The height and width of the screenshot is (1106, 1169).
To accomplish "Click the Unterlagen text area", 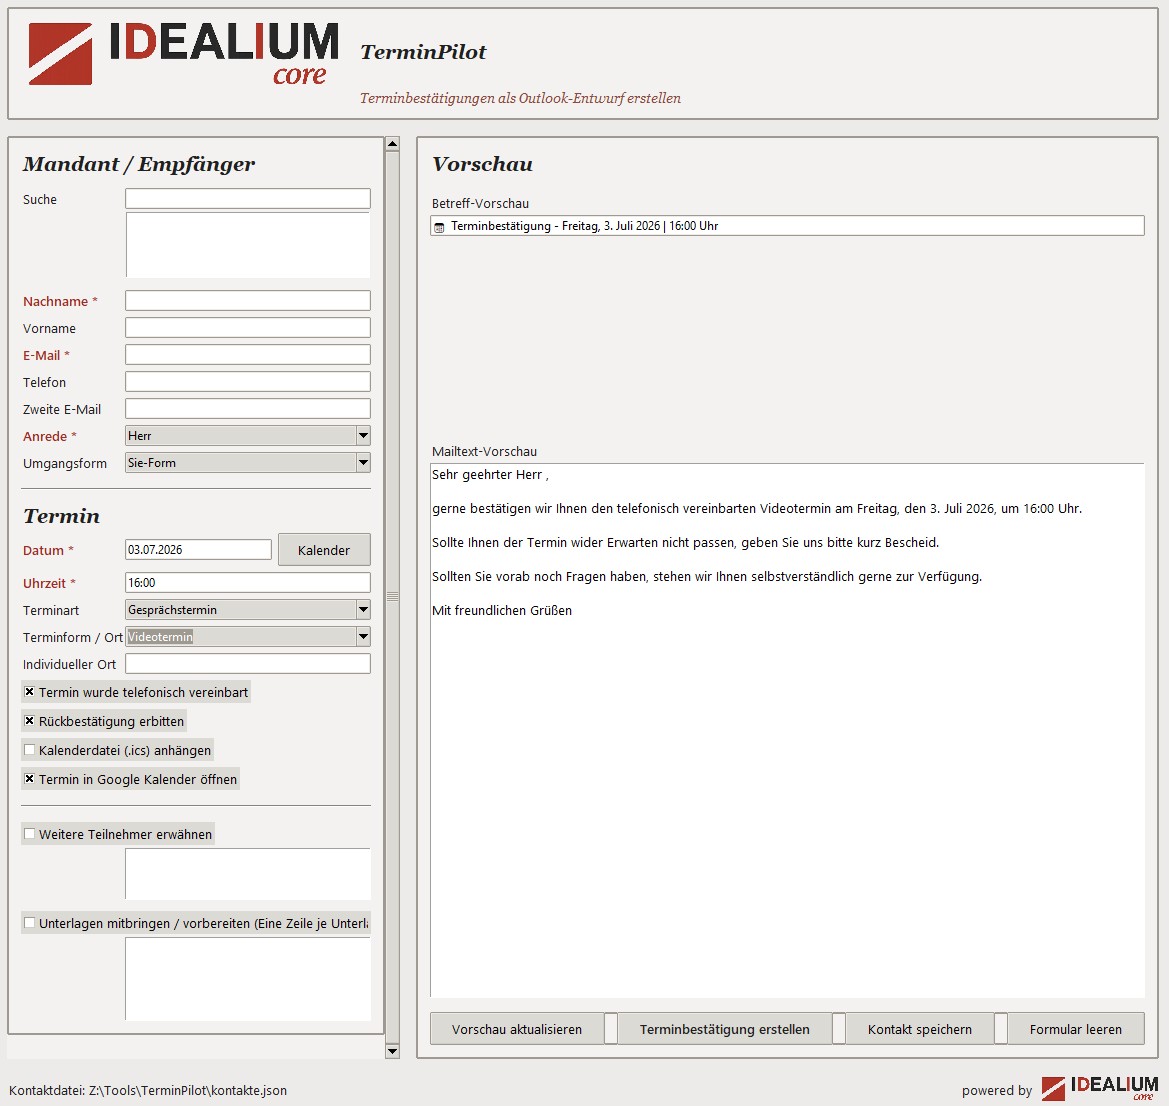I will click(x=248, y=979).
